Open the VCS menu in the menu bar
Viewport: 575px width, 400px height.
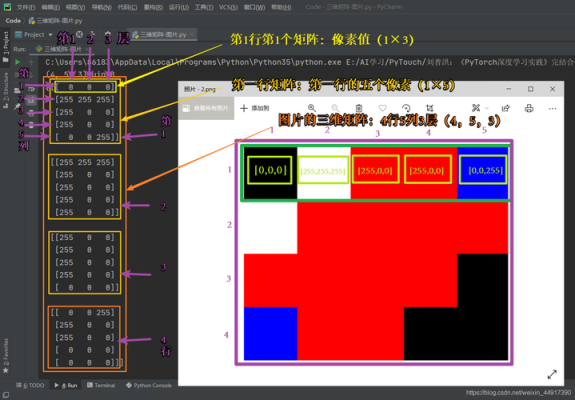click(228, 7)
